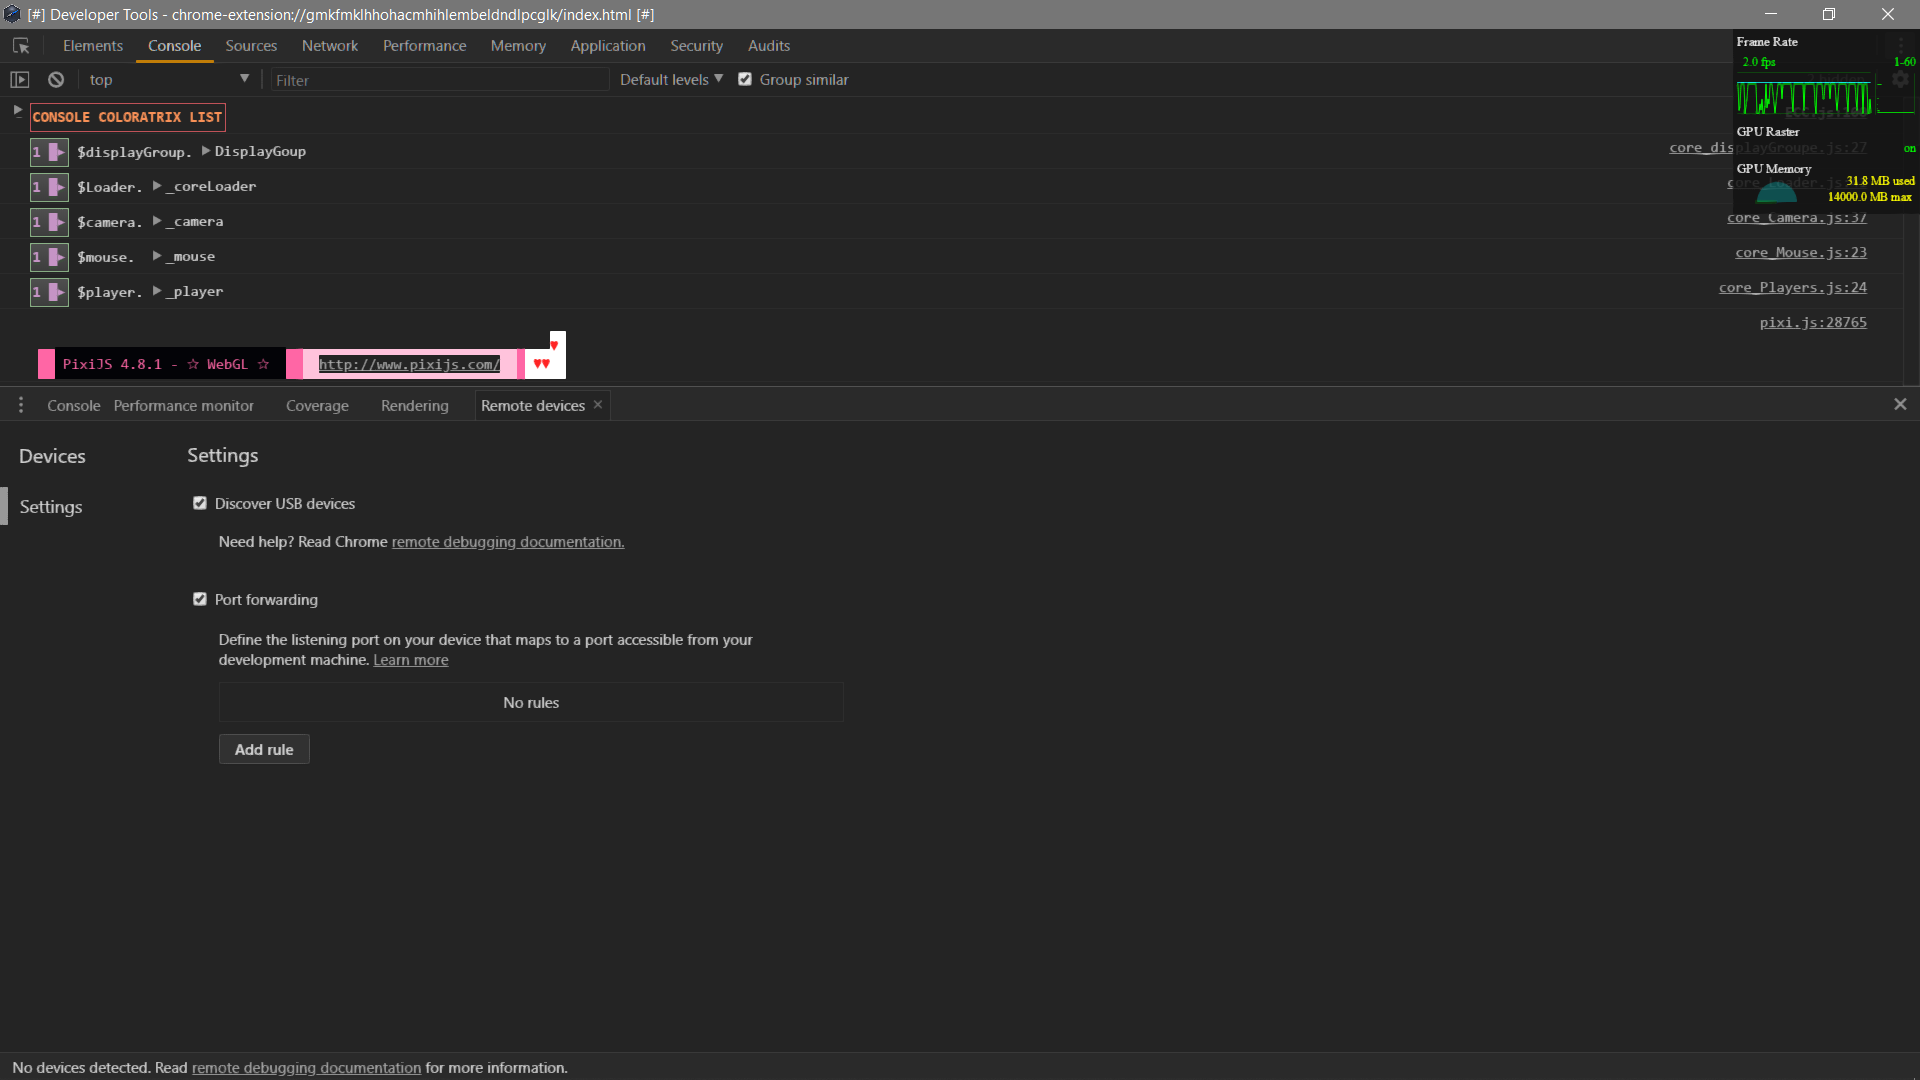Image resolution: width=1920 pixels, height=1080 pixels.
Task: Open the Performance monitor drawer tab
Action: pos(184,406)
